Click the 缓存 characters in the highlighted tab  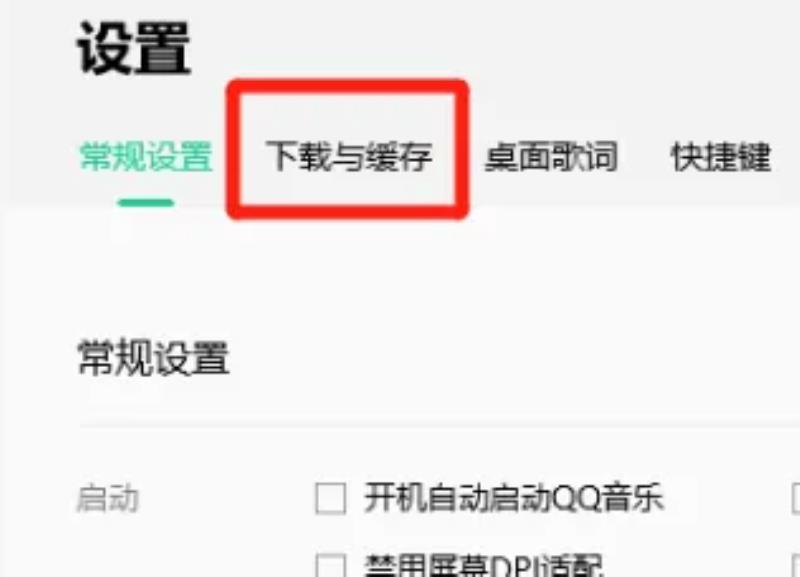click(398, 156)
